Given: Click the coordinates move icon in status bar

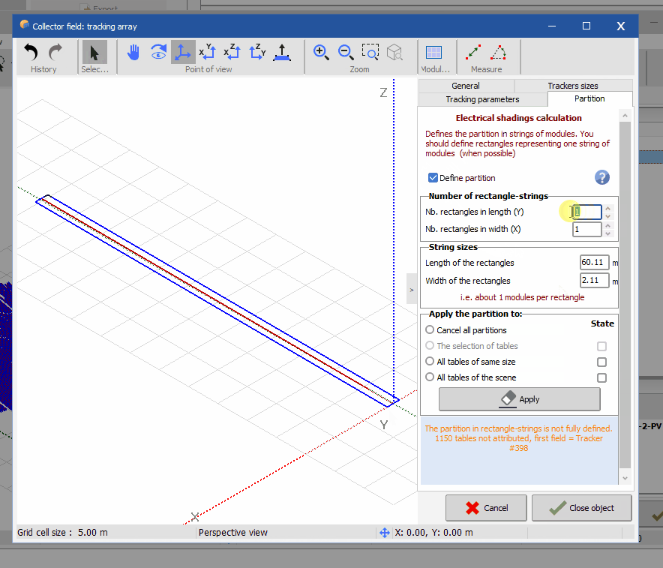Looking at the screenshot, I should coord(384,532).
